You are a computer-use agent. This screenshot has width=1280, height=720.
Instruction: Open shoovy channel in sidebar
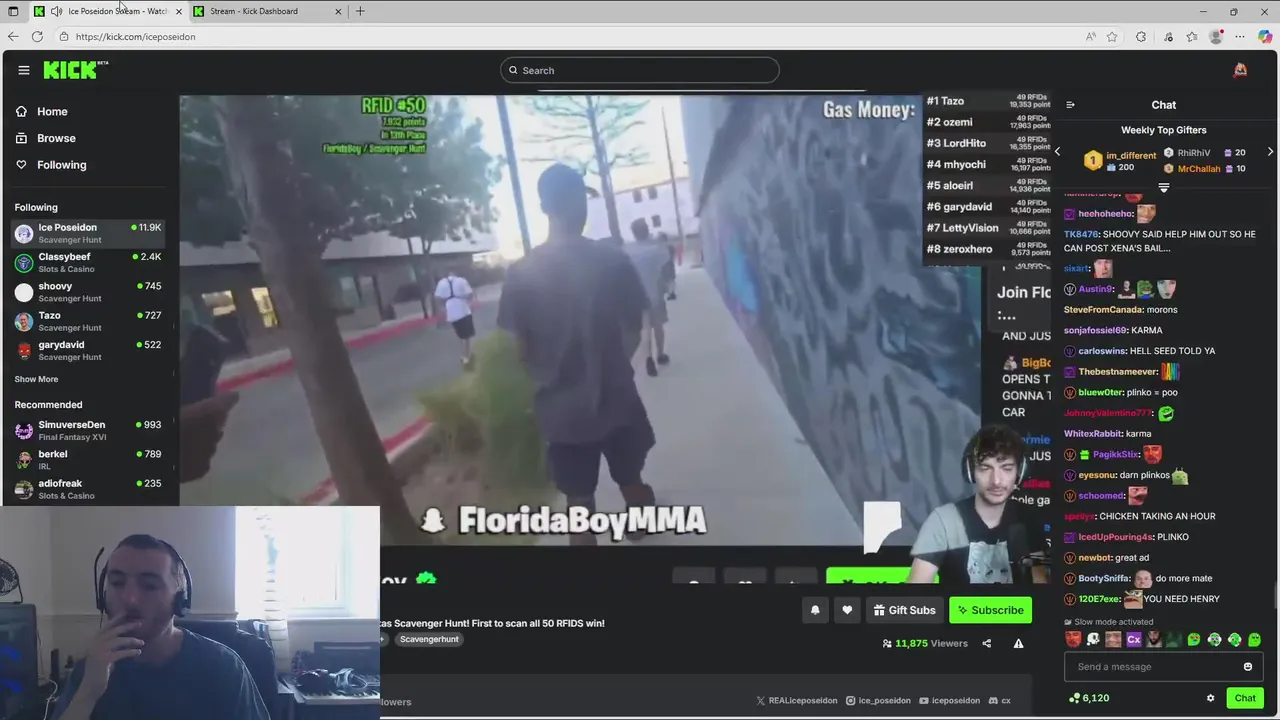coord(88,292)
